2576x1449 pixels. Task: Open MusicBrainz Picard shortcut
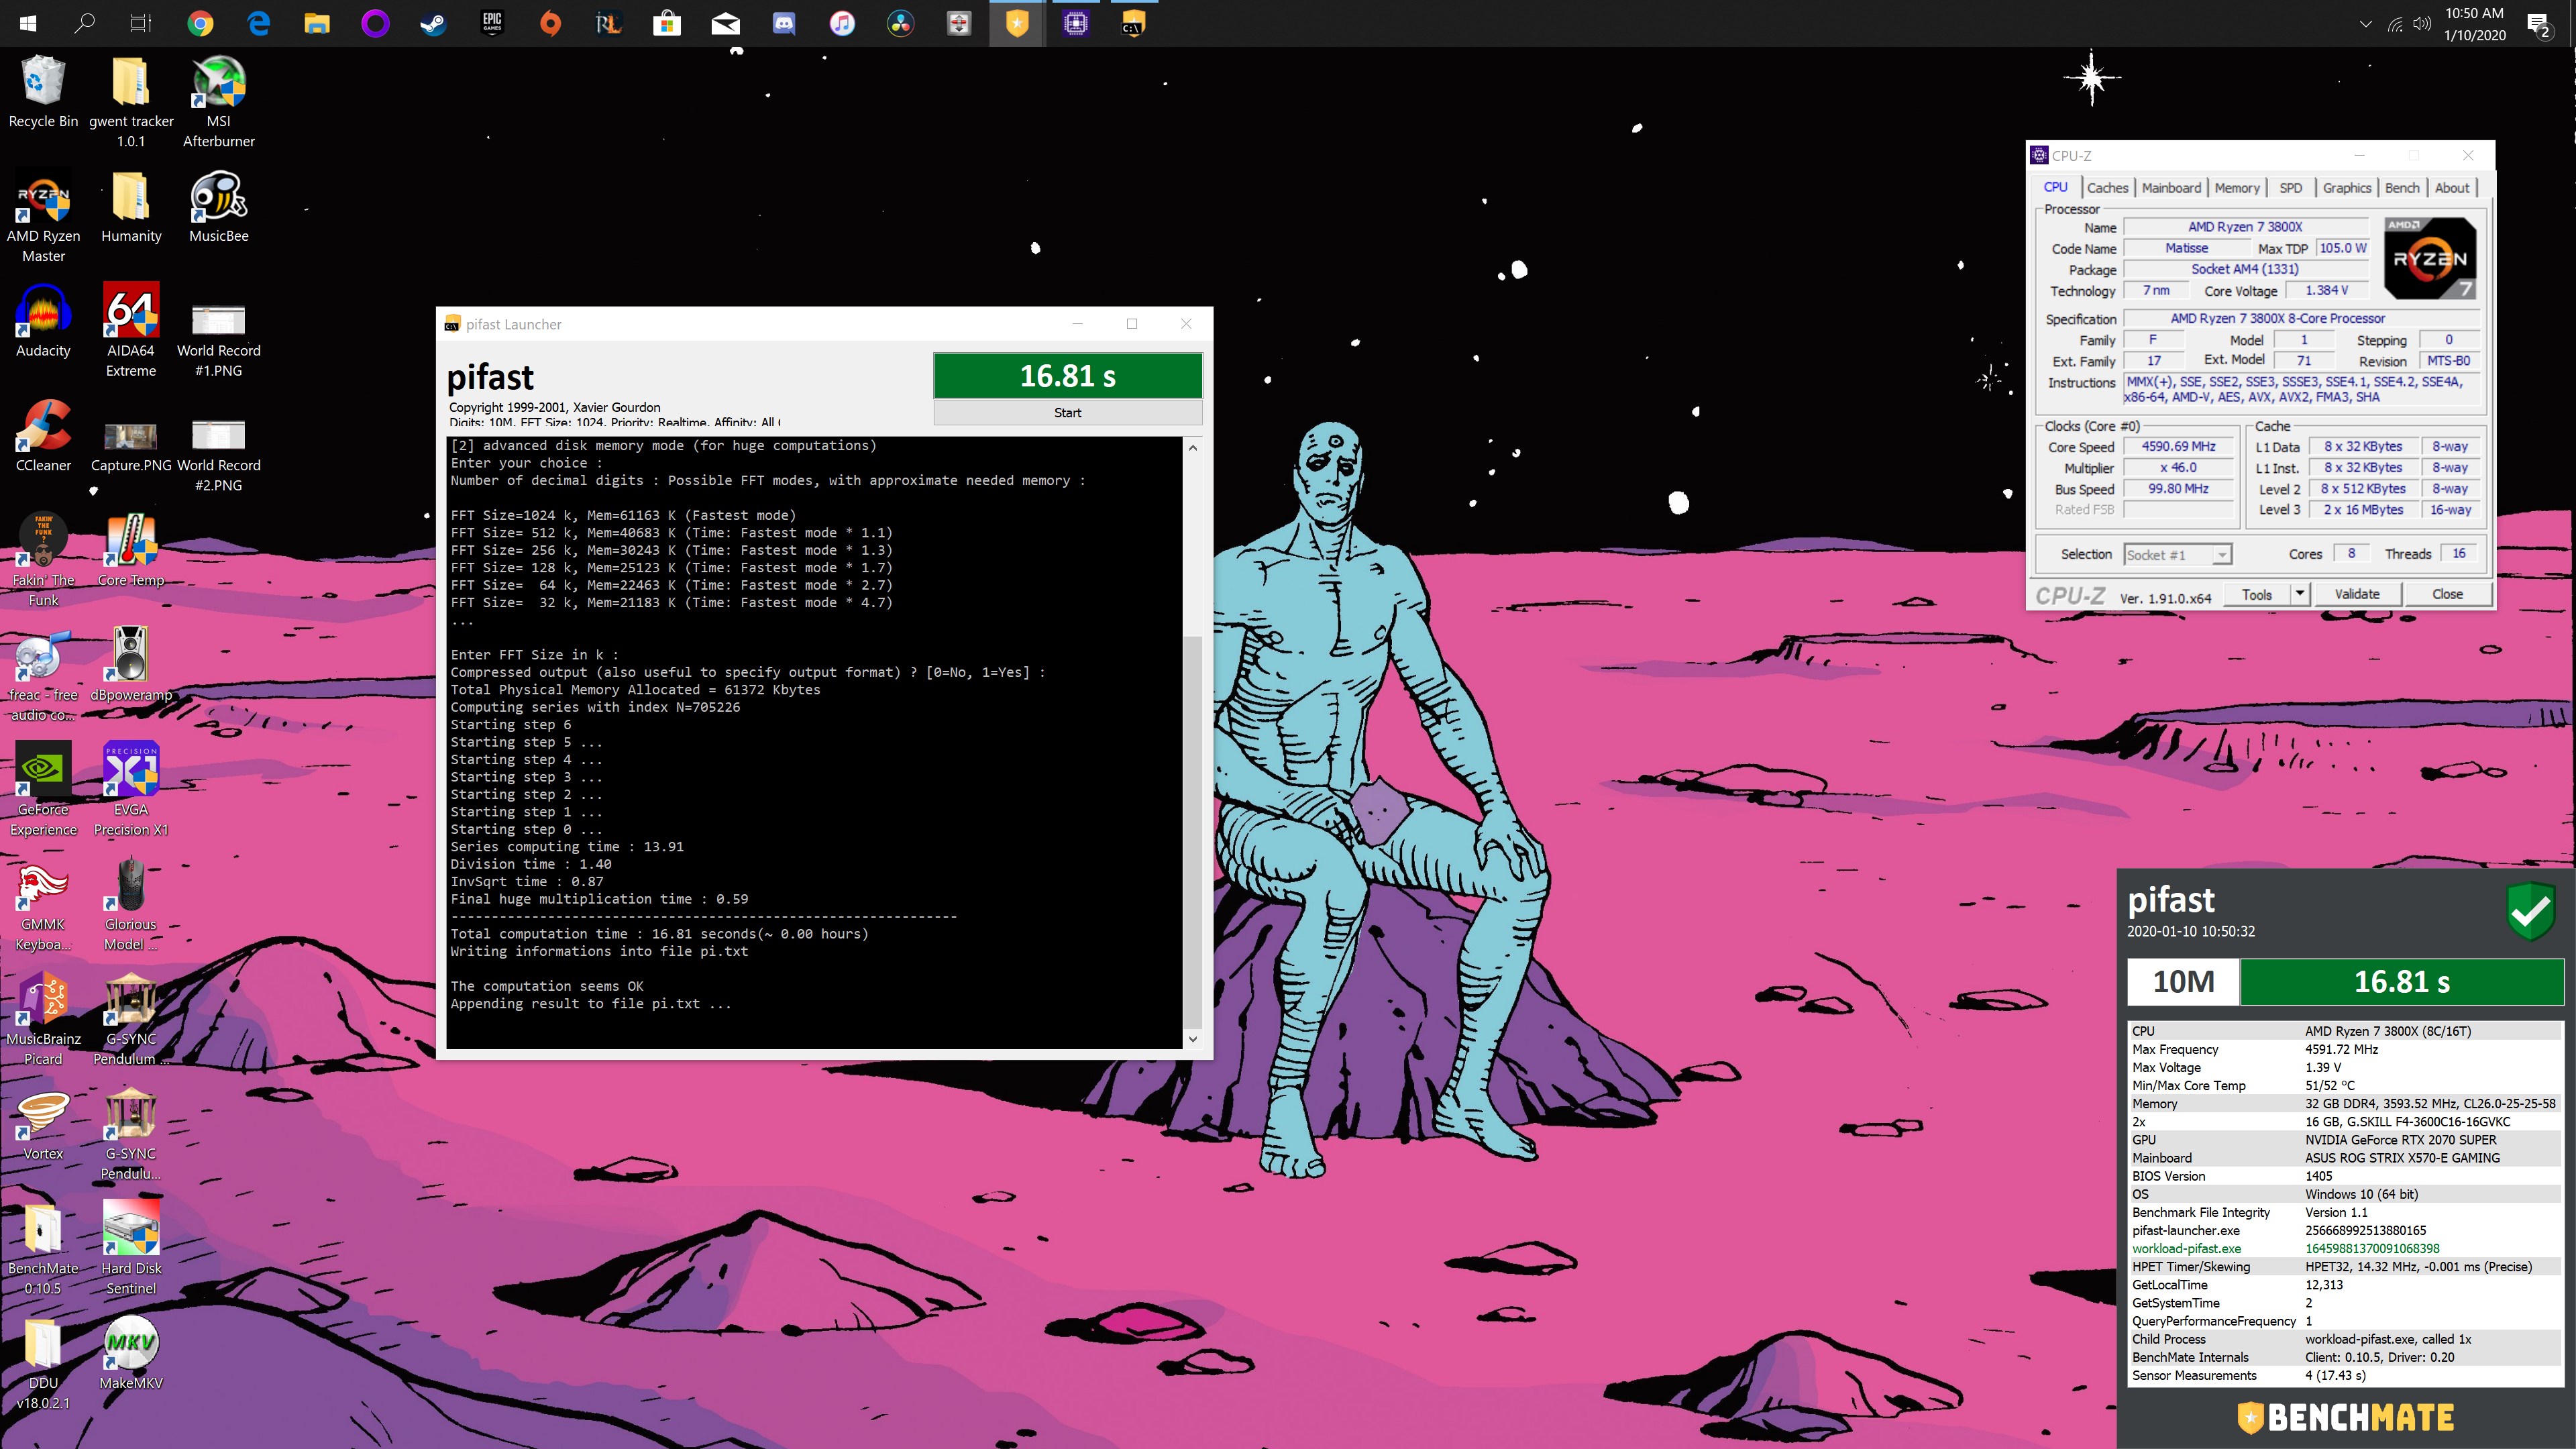[43, 1020]
